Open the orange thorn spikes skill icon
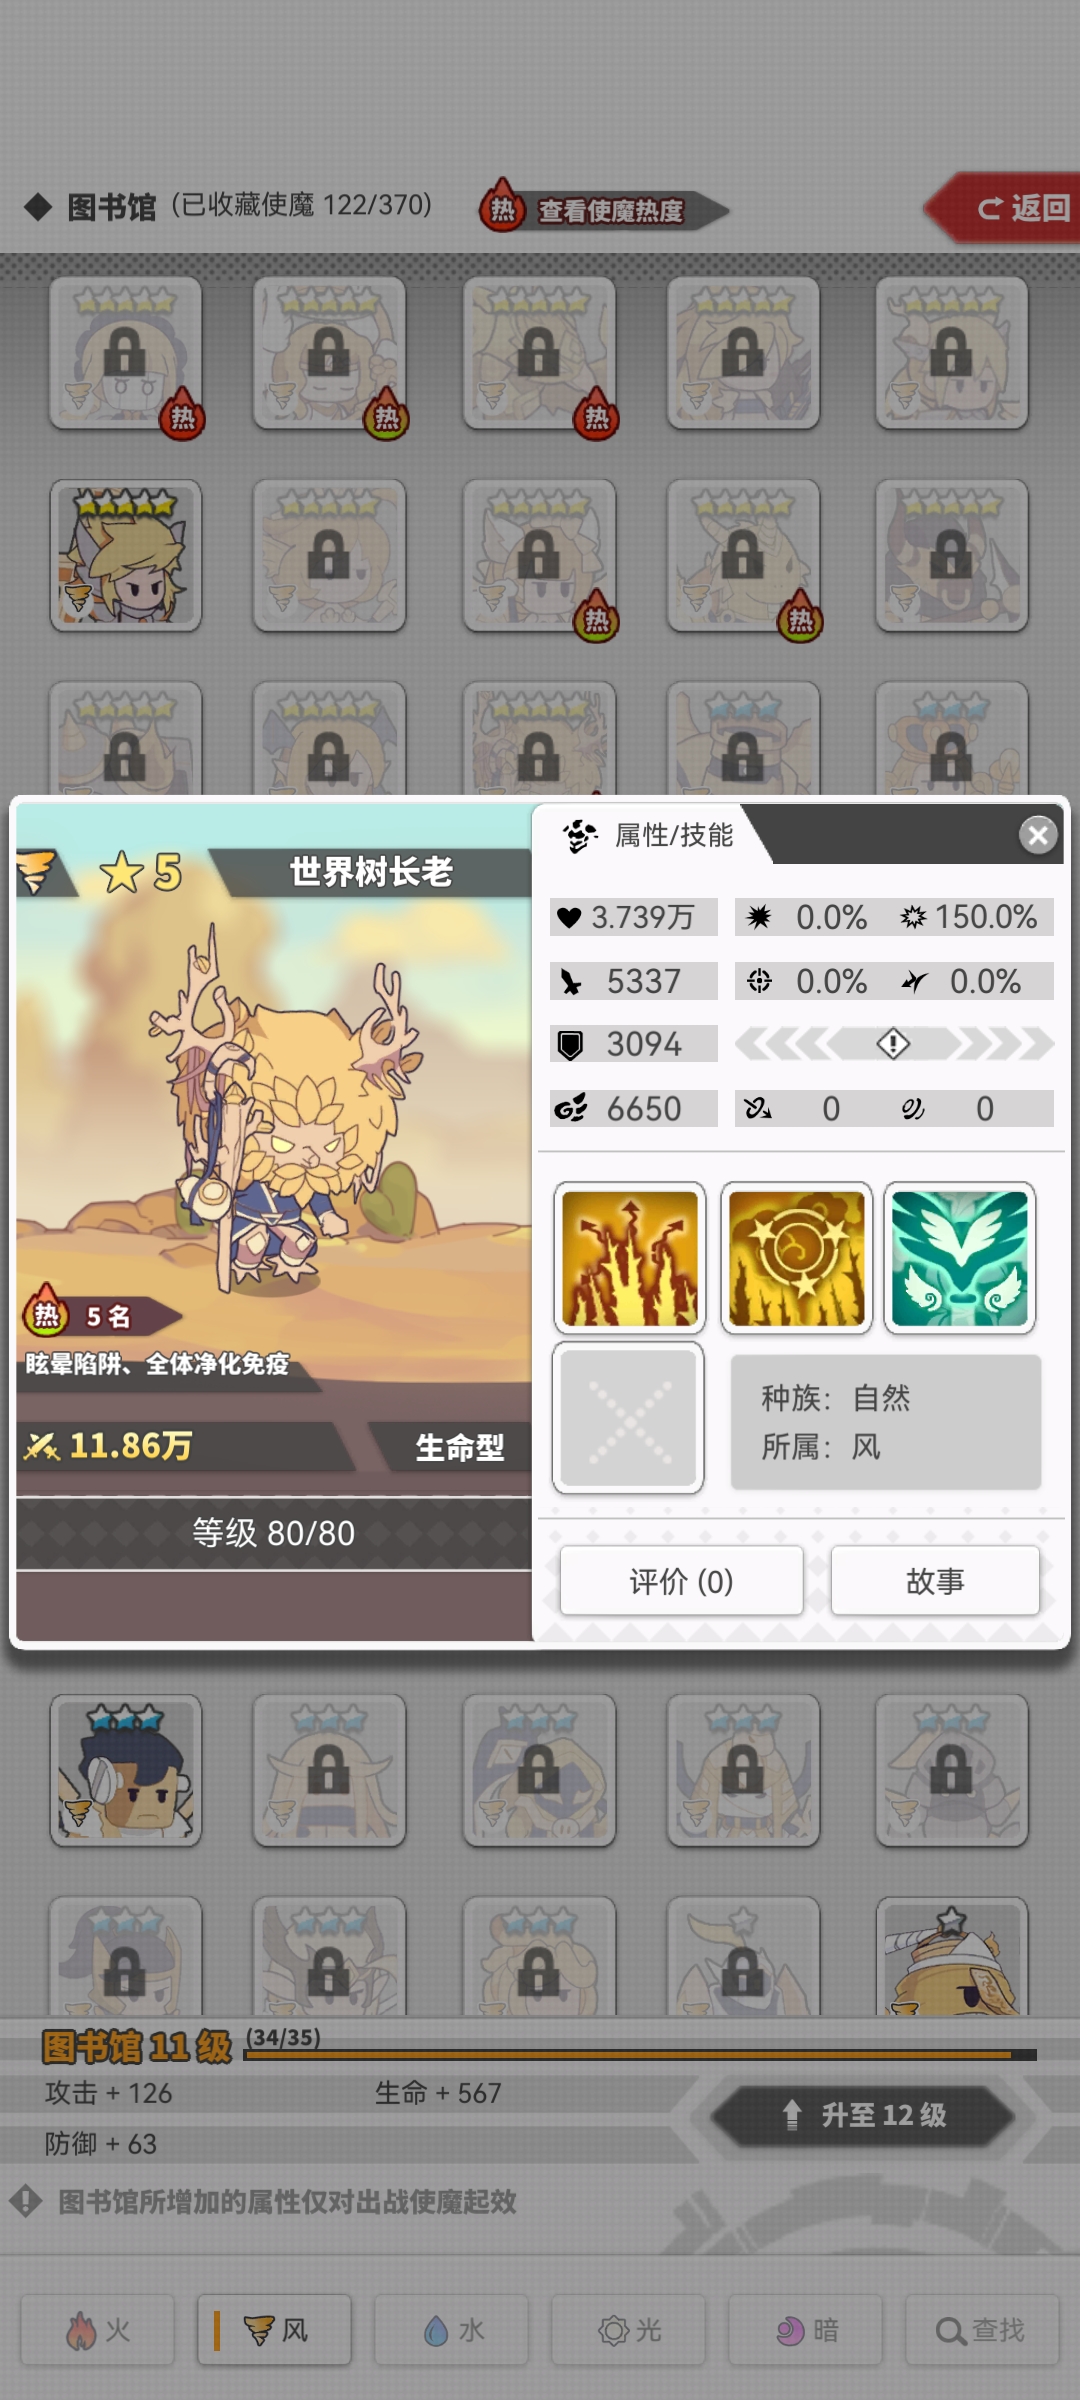The height and width of the screenshot is (2400, 1080). click(630, 1258)
